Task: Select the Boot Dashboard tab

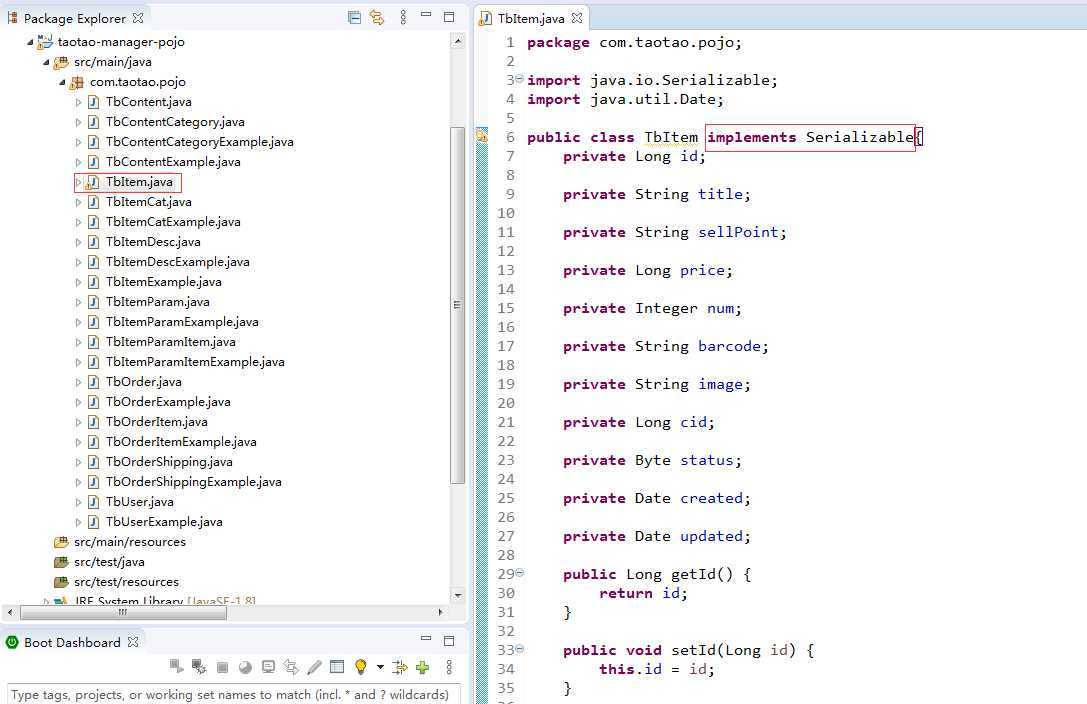Action: [x=71, y=642]
